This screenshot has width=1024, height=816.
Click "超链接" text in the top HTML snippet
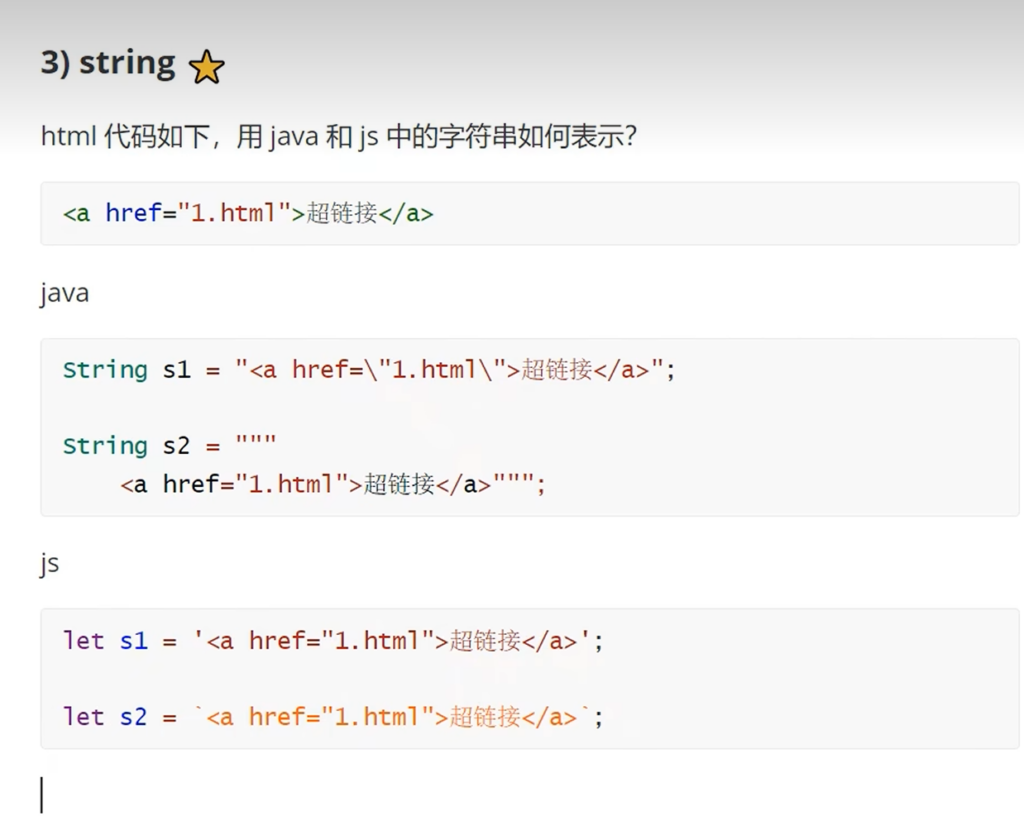tap(342, 213)
